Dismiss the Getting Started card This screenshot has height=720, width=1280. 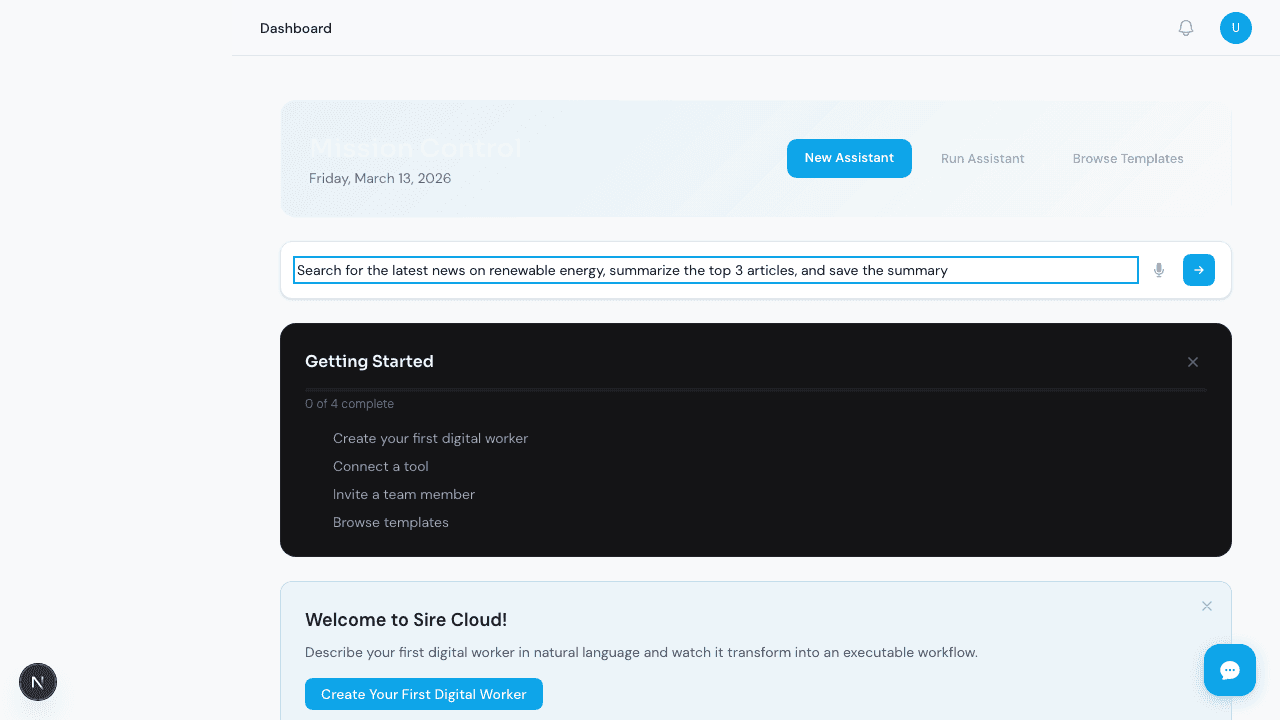pos(1192,362)
